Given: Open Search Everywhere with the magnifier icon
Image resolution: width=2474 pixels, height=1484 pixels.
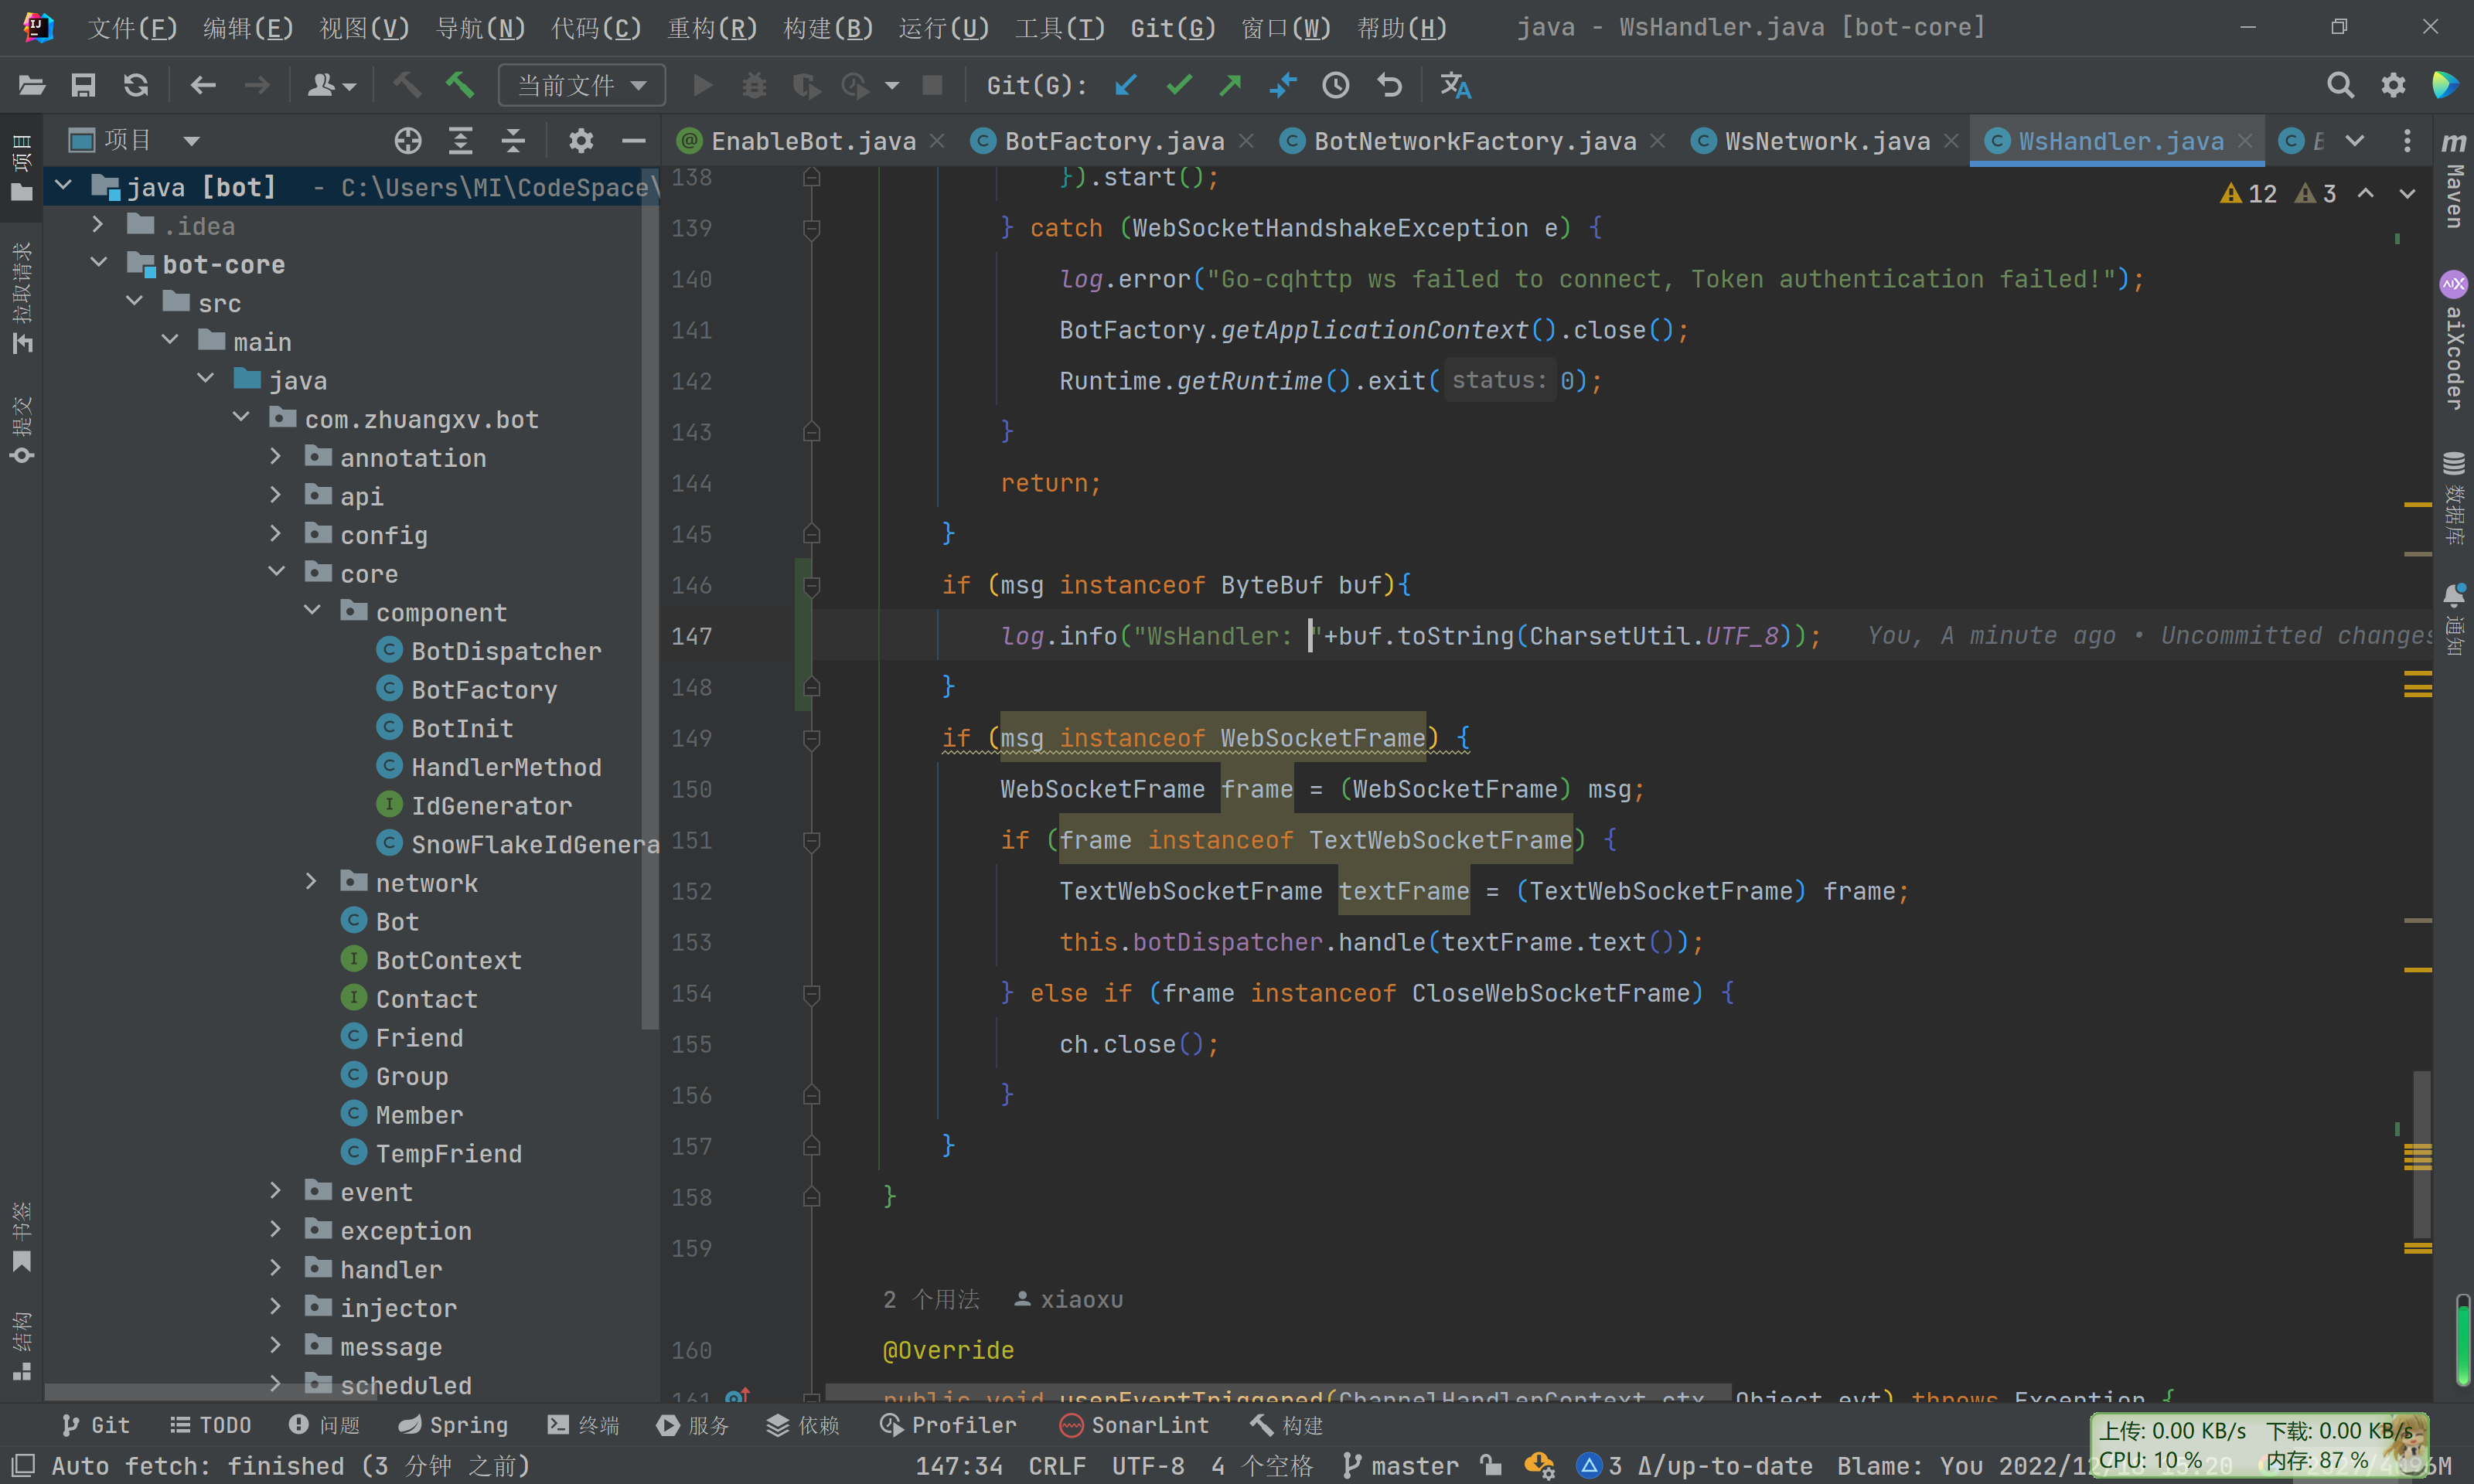Looking at the screenshot, I should click(2340, 85).
